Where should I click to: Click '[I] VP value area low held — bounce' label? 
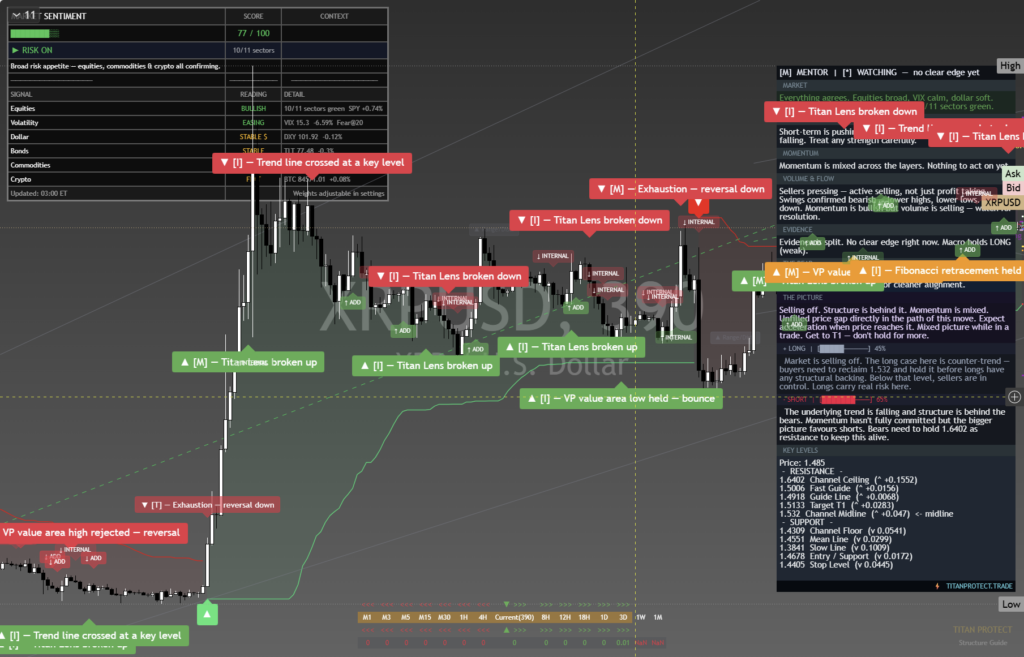click(x=621, y=398)
